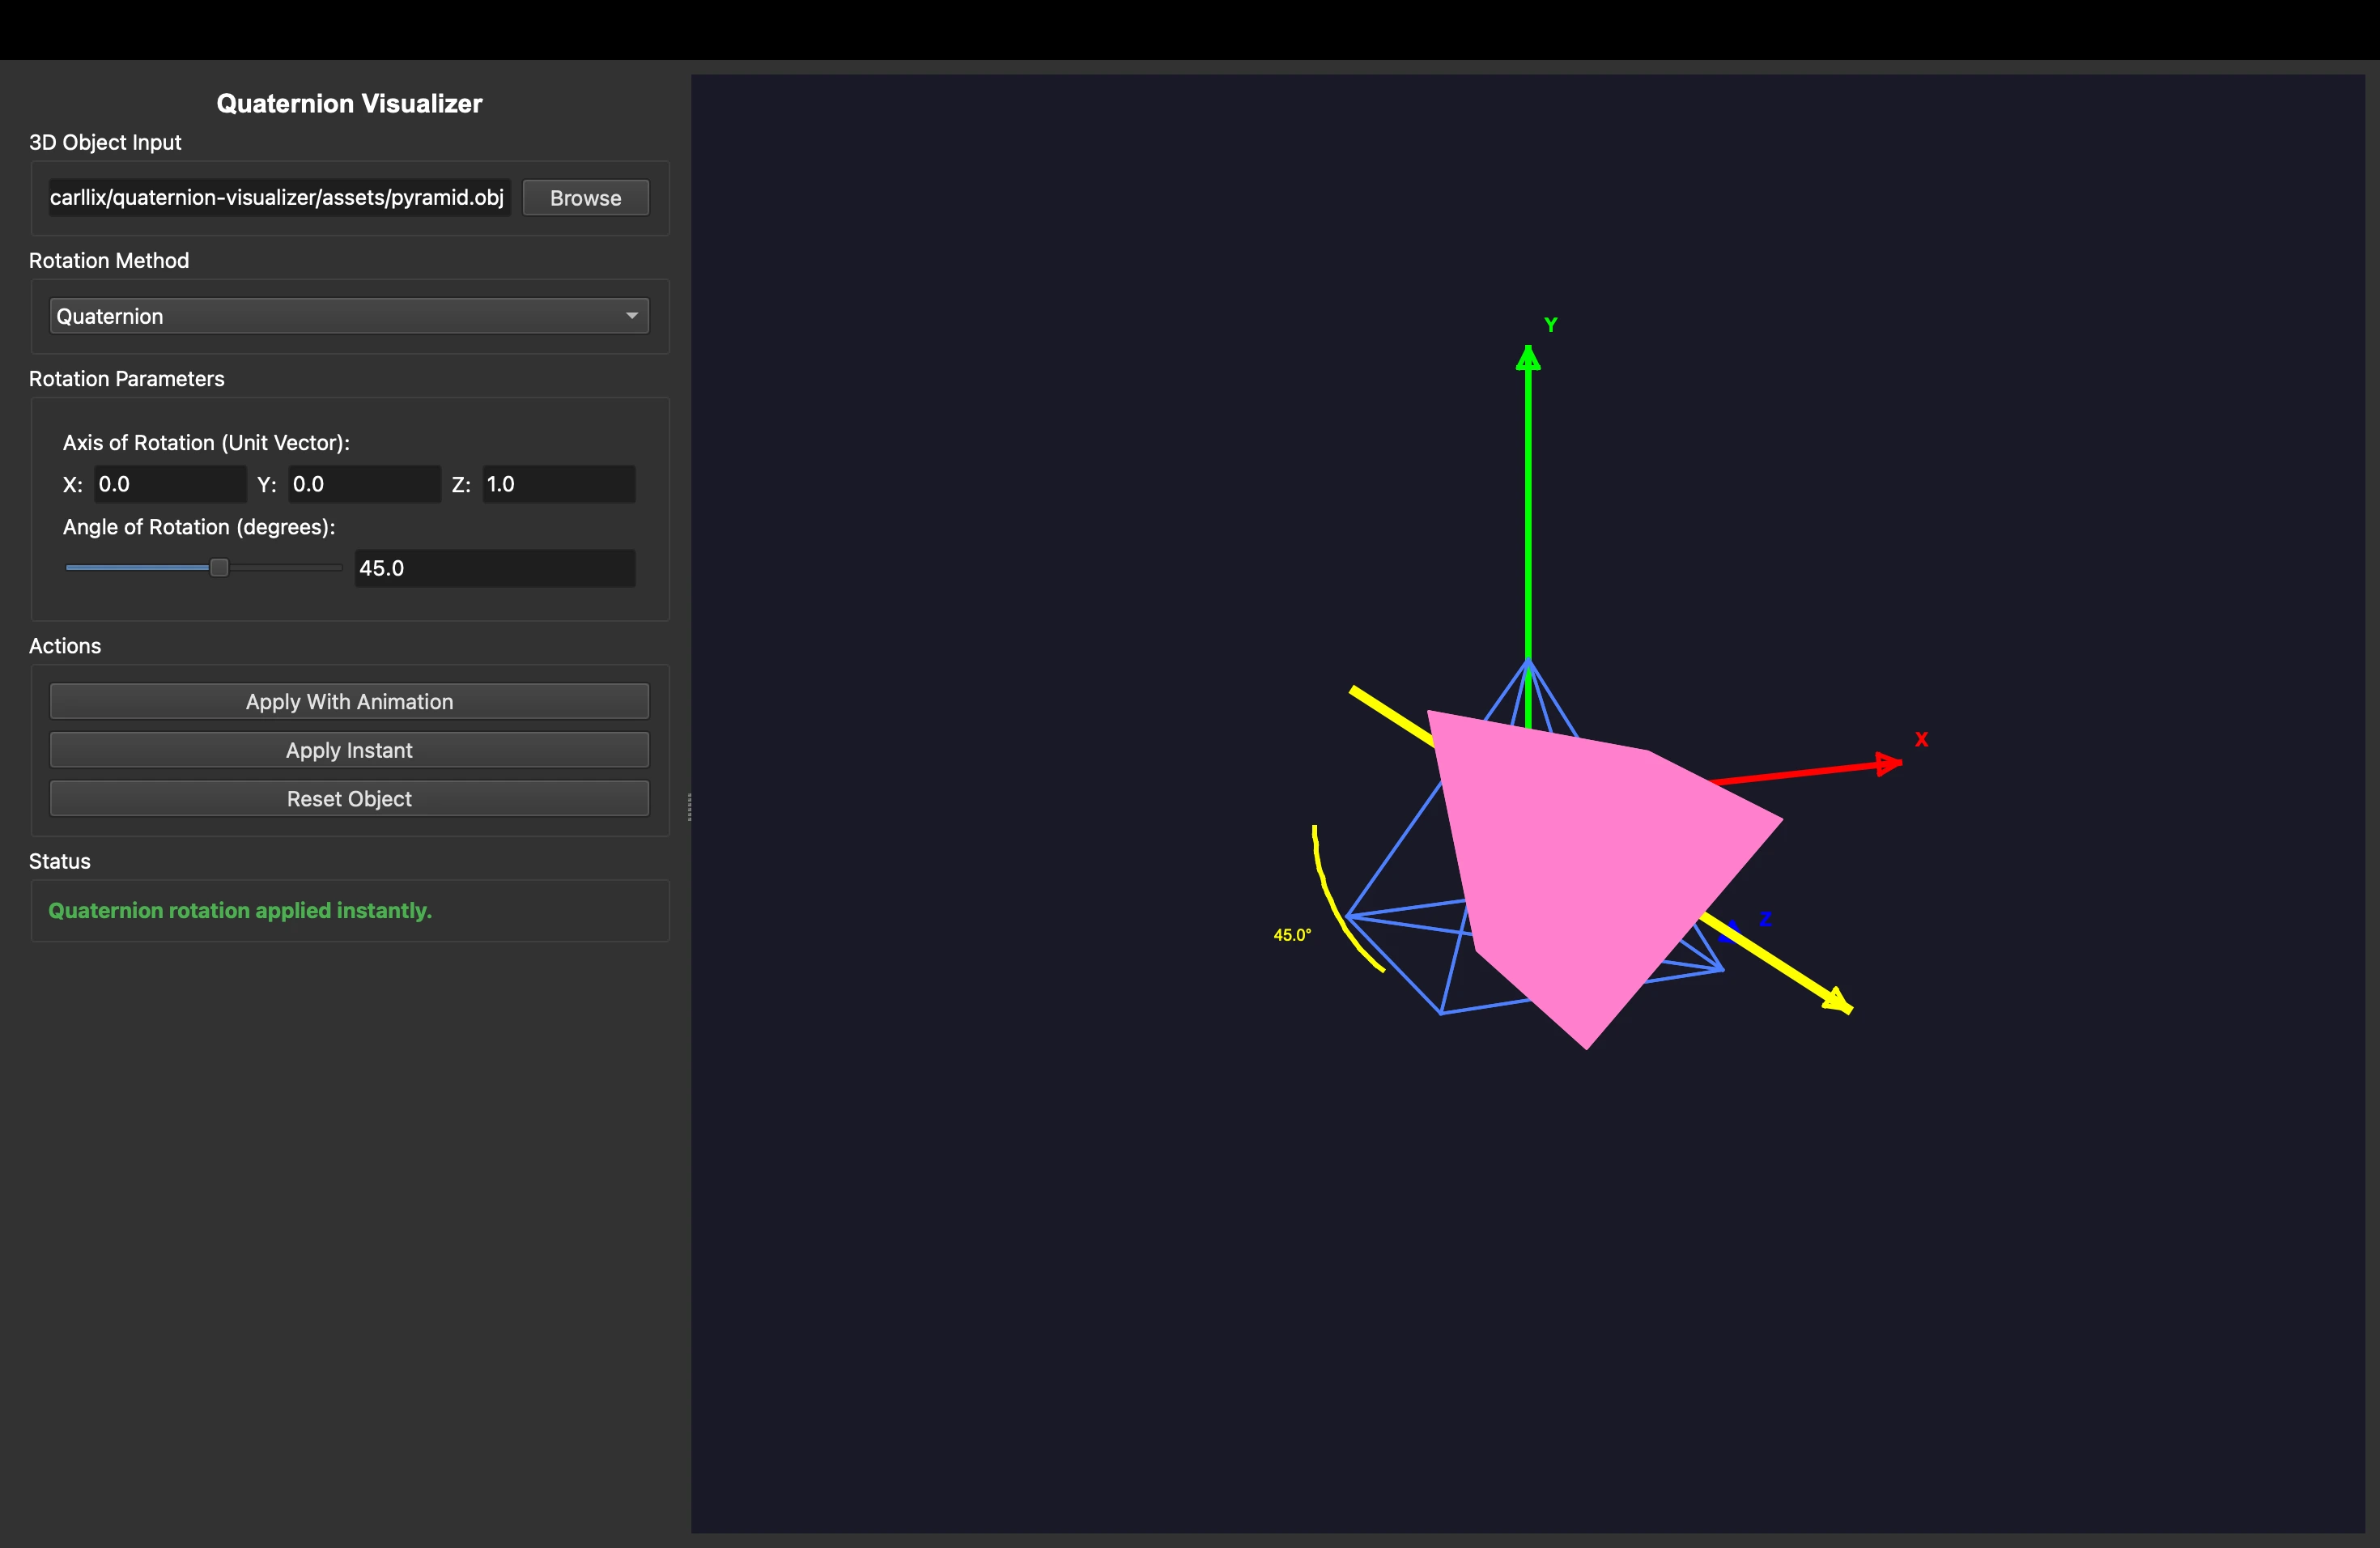Click the X axis input field
This screenshot has height=1548, width=2380.
point(168,484)
